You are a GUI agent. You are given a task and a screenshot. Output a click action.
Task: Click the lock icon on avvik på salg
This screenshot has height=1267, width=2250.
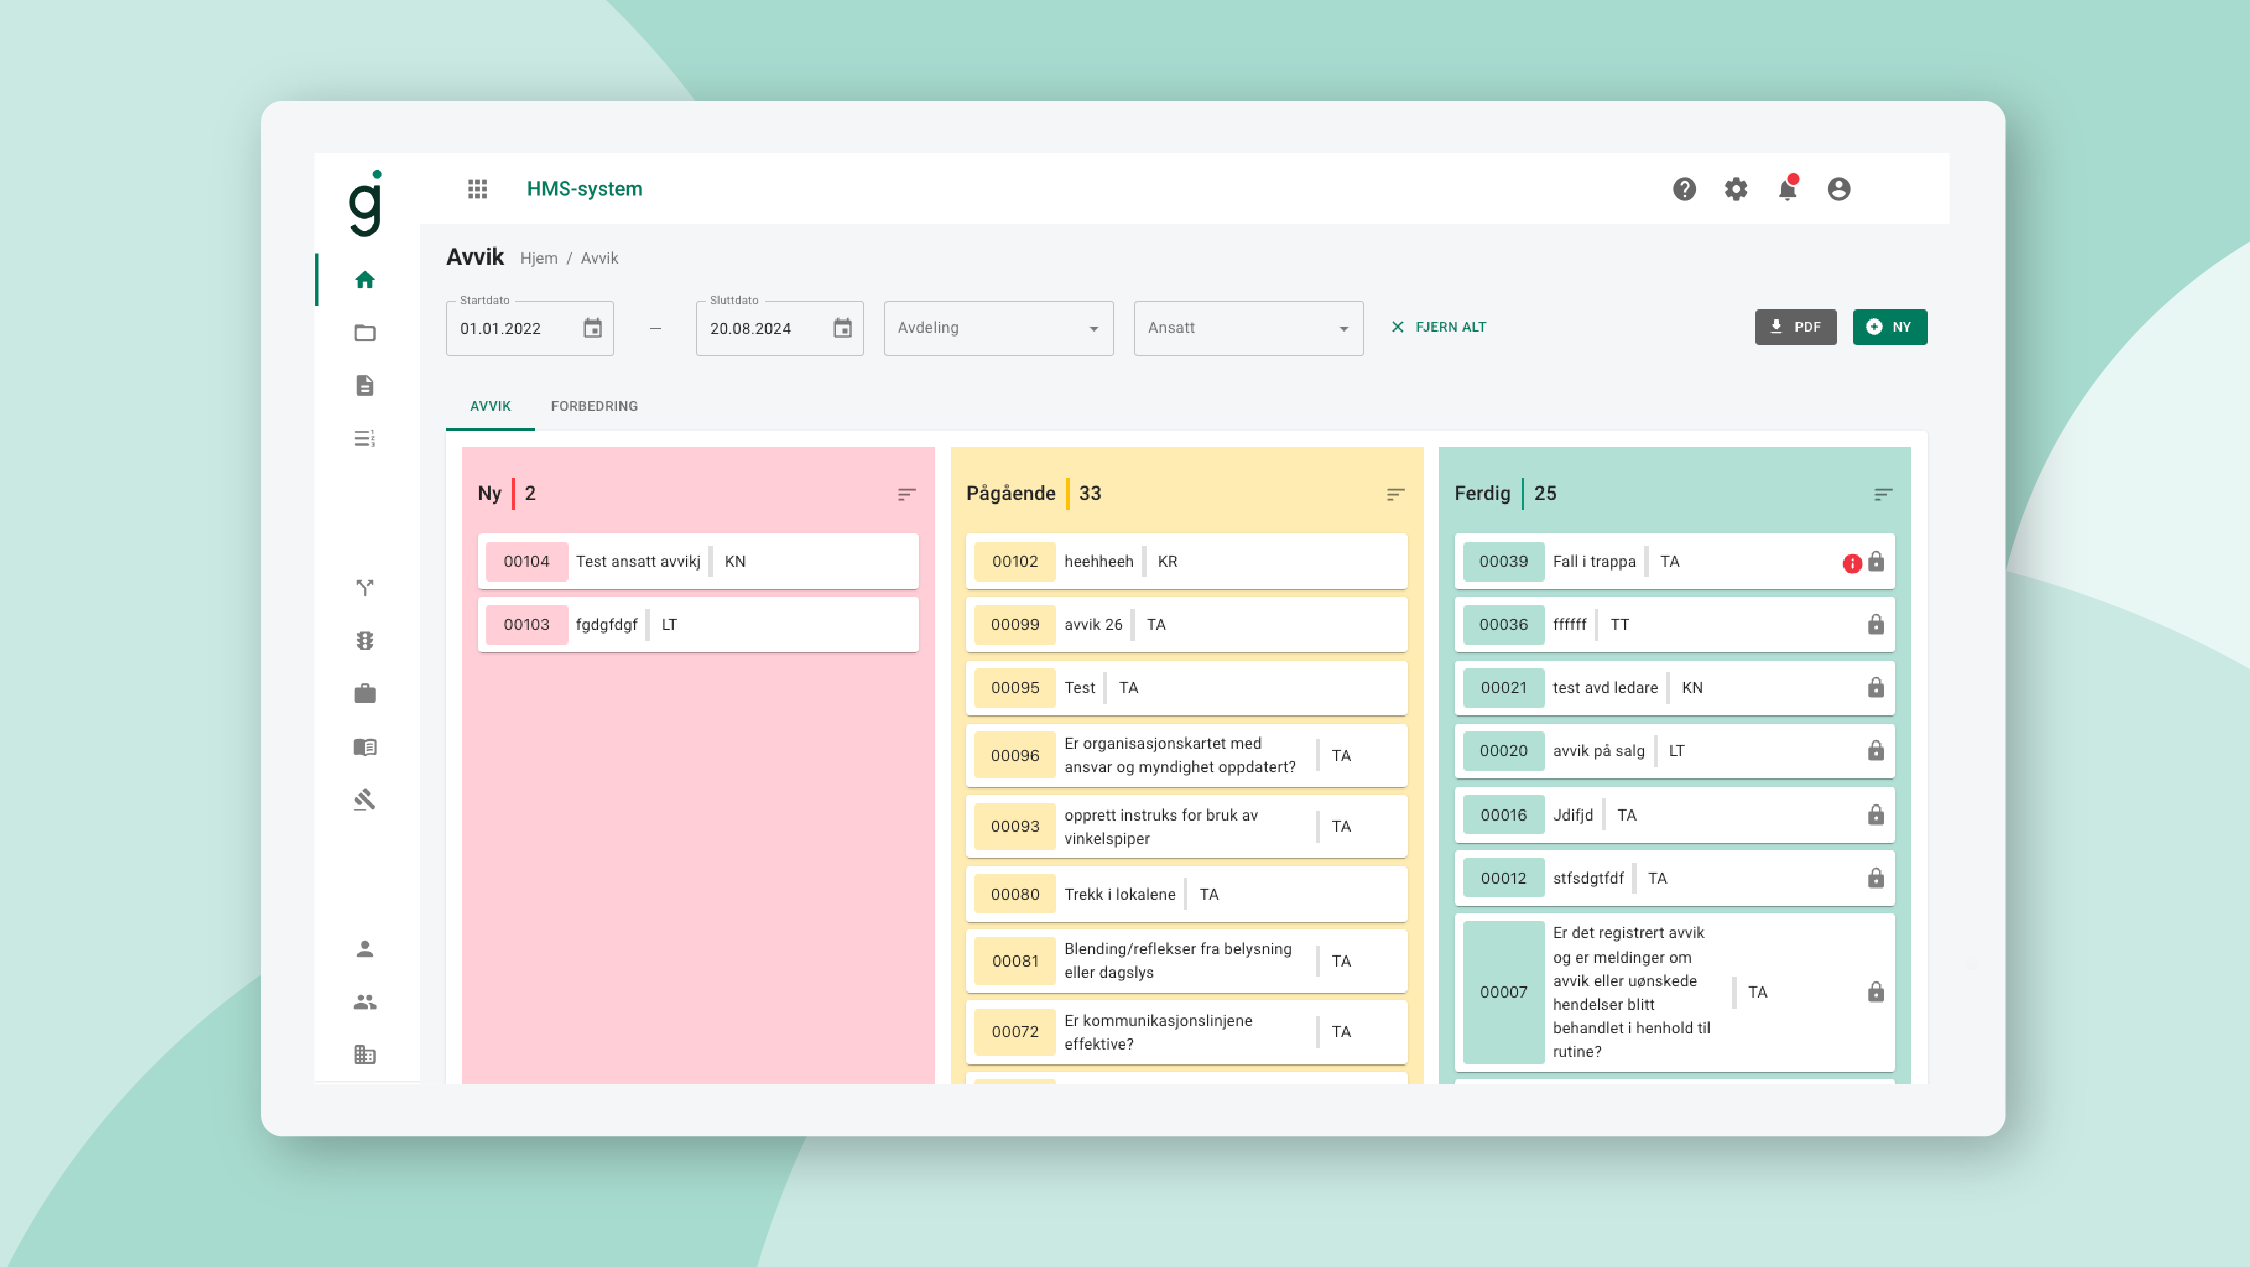tap(1875, 751)
